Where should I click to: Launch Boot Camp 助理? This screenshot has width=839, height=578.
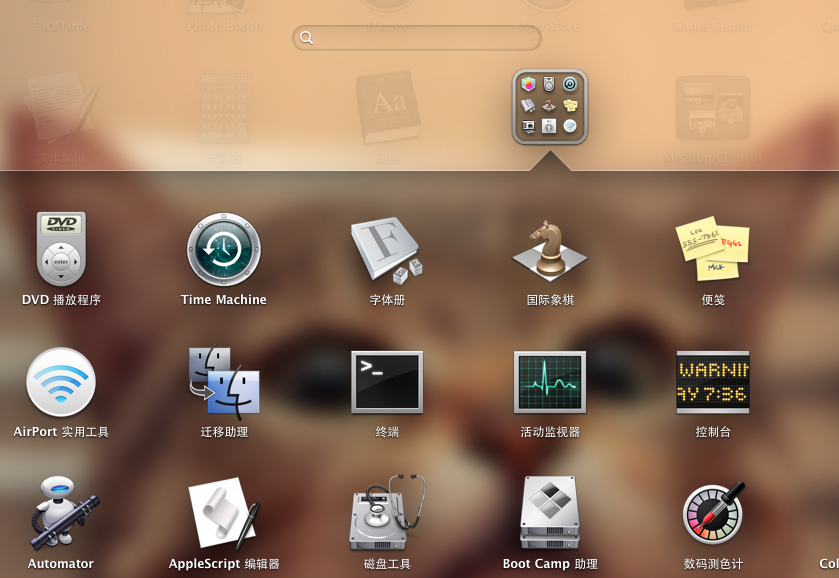click(x=550, y=513)
